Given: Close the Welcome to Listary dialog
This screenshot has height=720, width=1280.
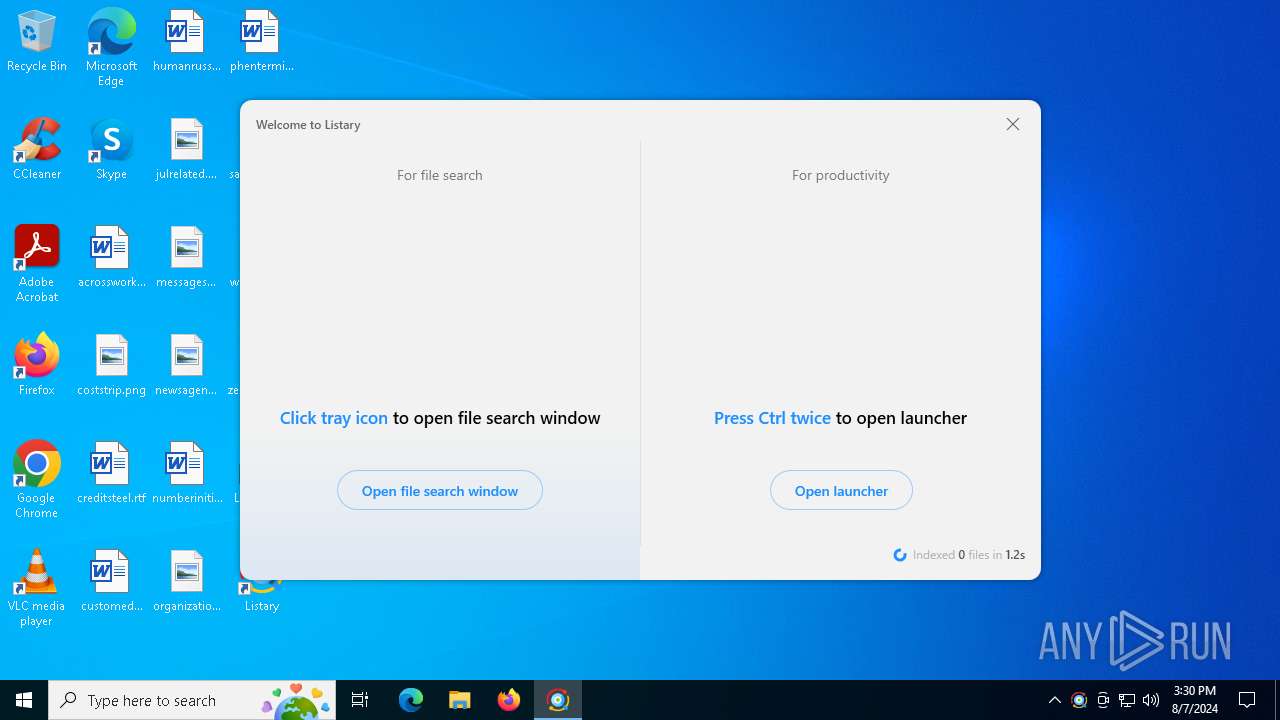Looking at the screenshot, I should click(x=1013, y=124).
